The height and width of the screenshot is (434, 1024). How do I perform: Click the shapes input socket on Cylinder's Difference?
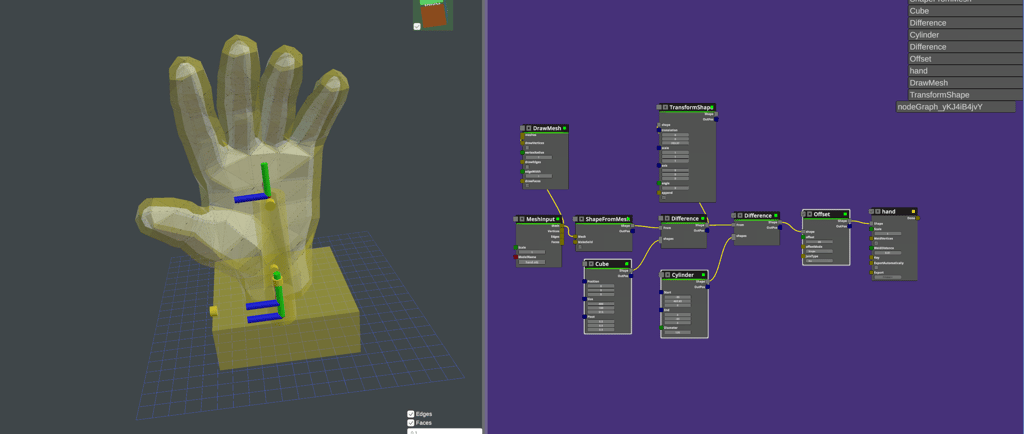[x=734, y=237]
